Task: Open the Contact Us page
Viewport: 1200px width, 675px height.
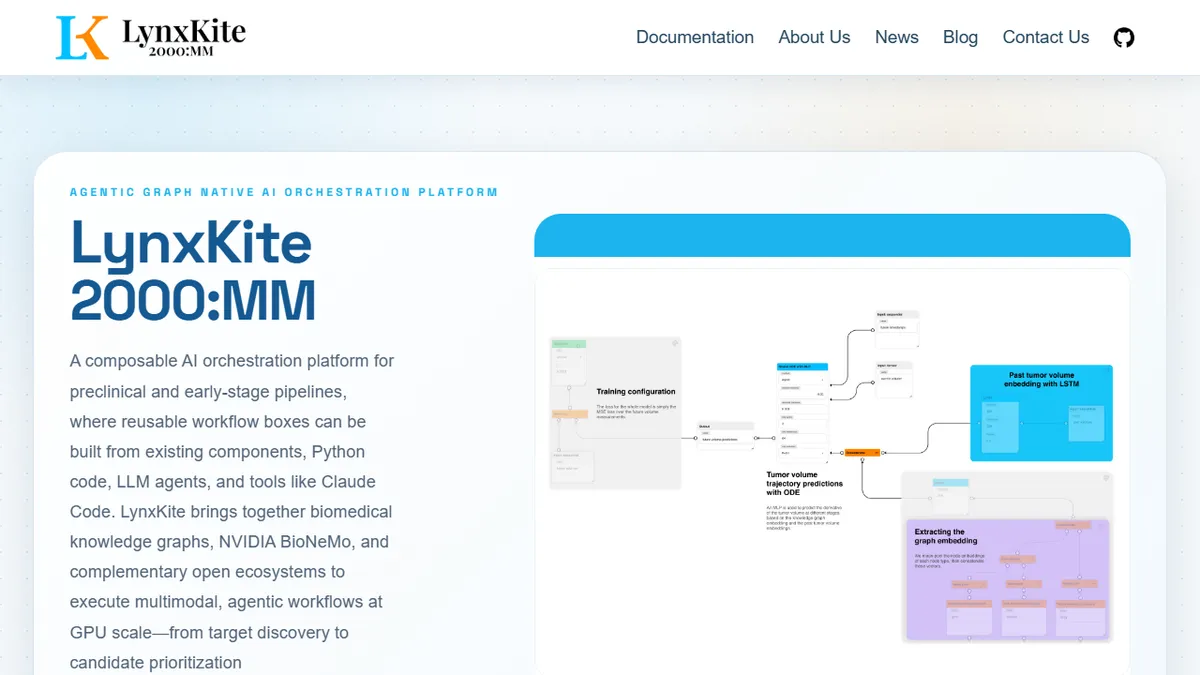Action: point(1045,37)
